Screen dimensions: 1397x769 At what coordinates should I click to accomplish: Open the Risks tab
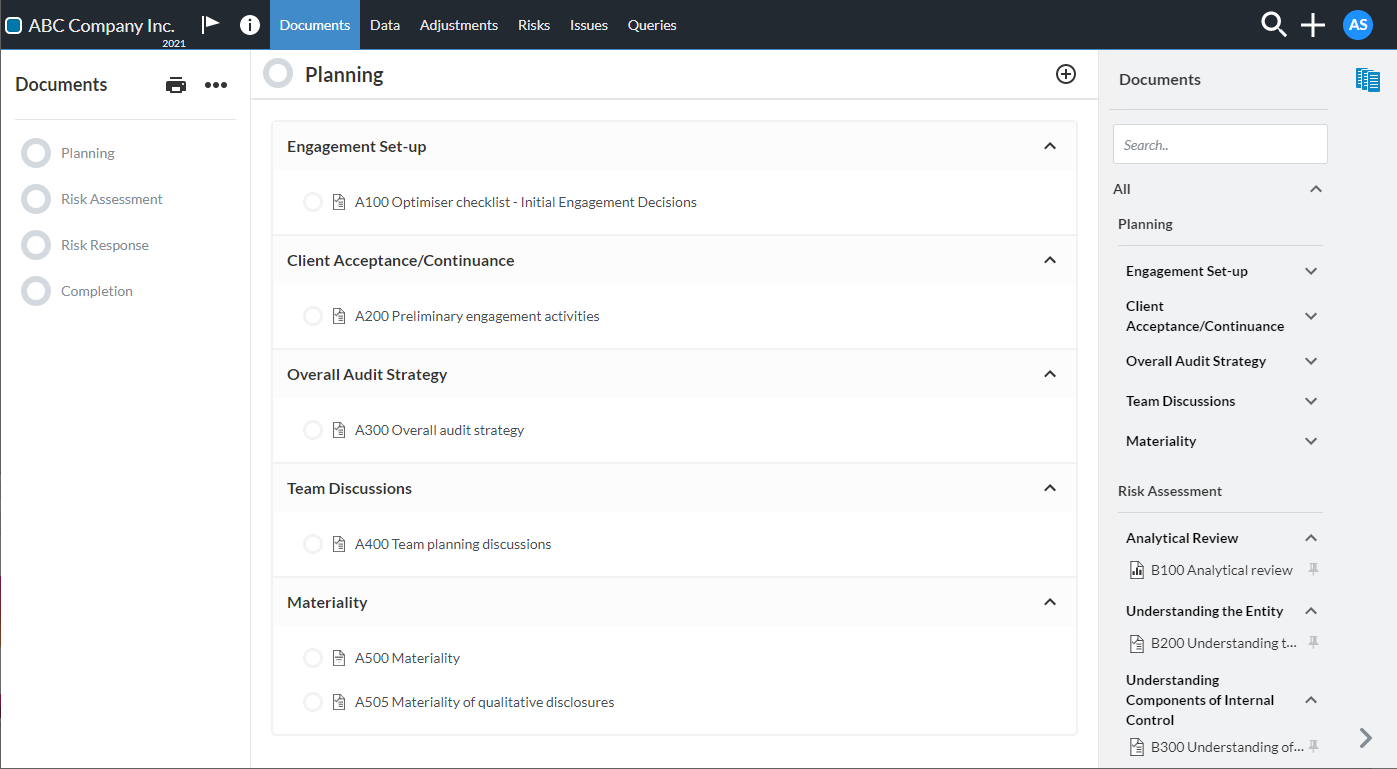534,25
